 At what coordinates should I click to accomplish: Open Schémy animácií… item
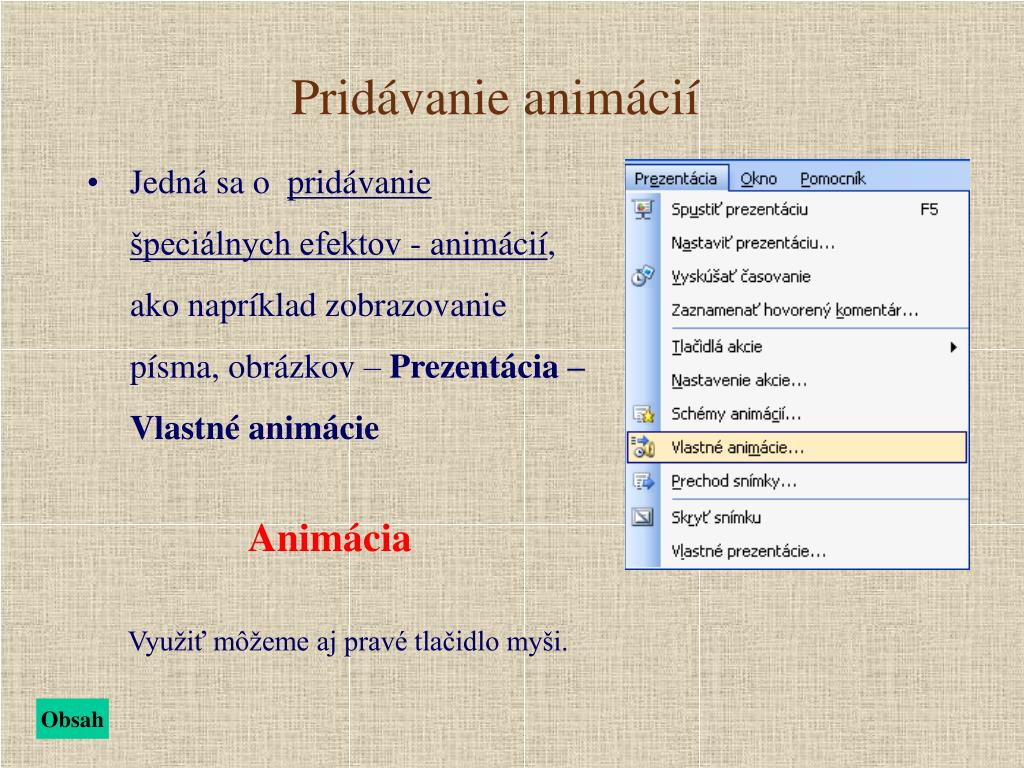pyautogui.click(x=797, y=414)
